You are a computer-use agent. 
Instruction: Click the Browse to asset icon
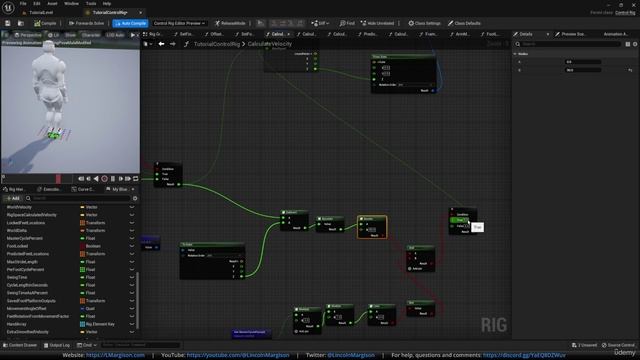pos(21,23)
